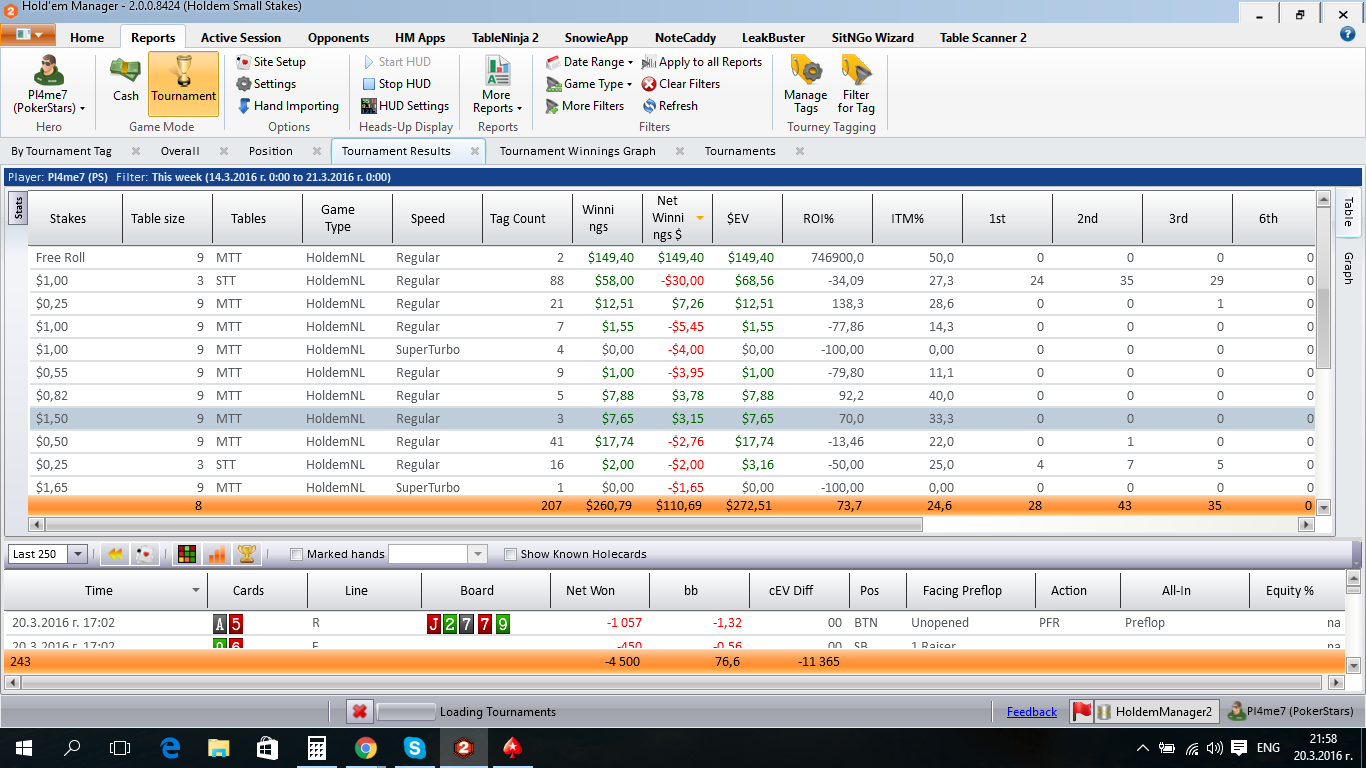
Task: Close the By Tournament Tag report tab
Action: tap(135, 152)
